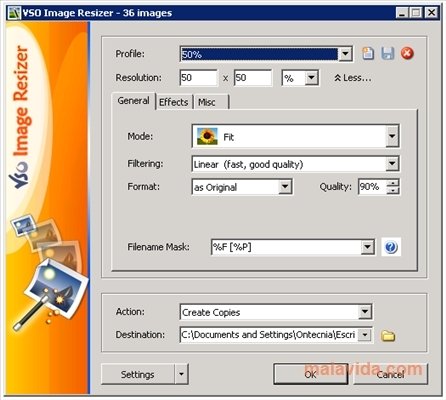446x400 pixels.
Task: Open Filename Mask help question icon
Action: point(391,247)
